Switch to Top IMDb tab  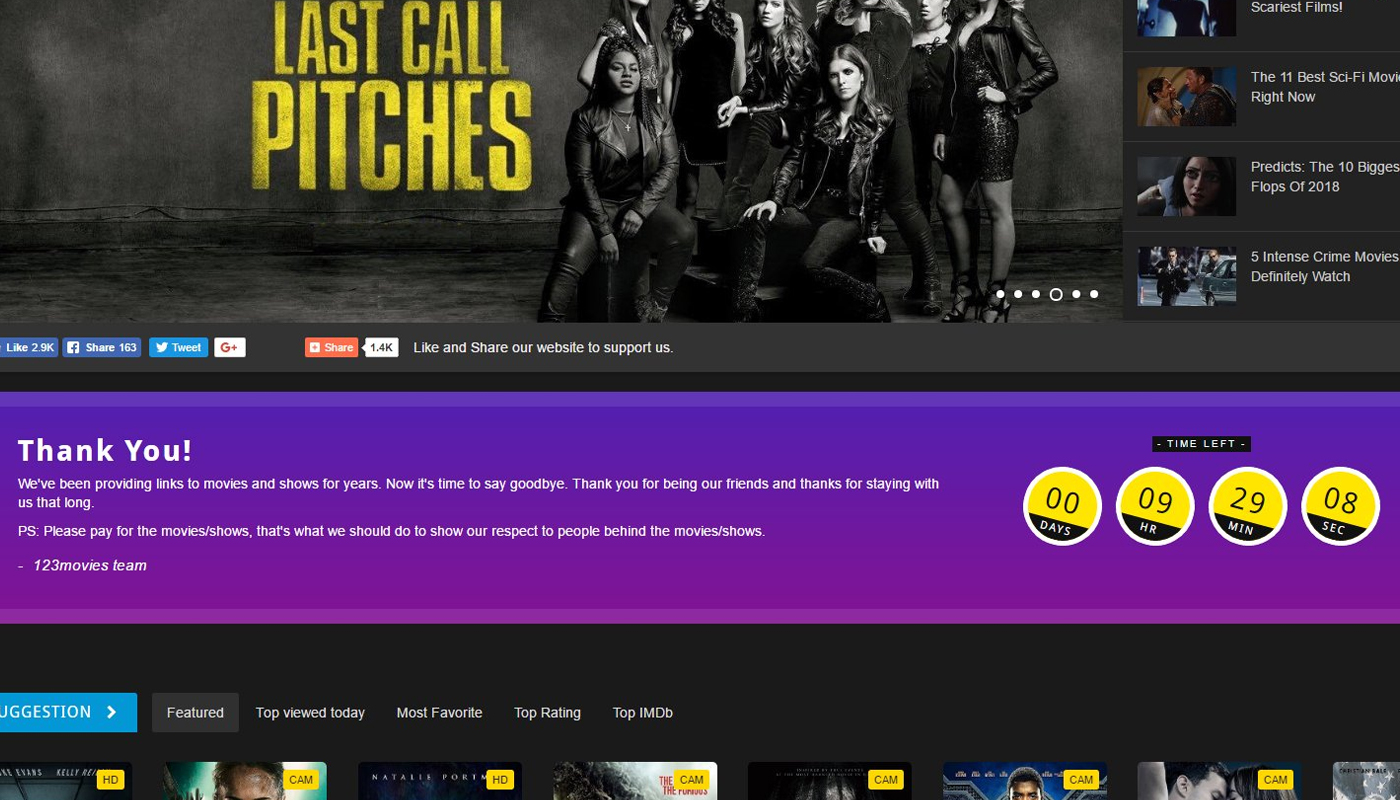click(x=642, y=712)
